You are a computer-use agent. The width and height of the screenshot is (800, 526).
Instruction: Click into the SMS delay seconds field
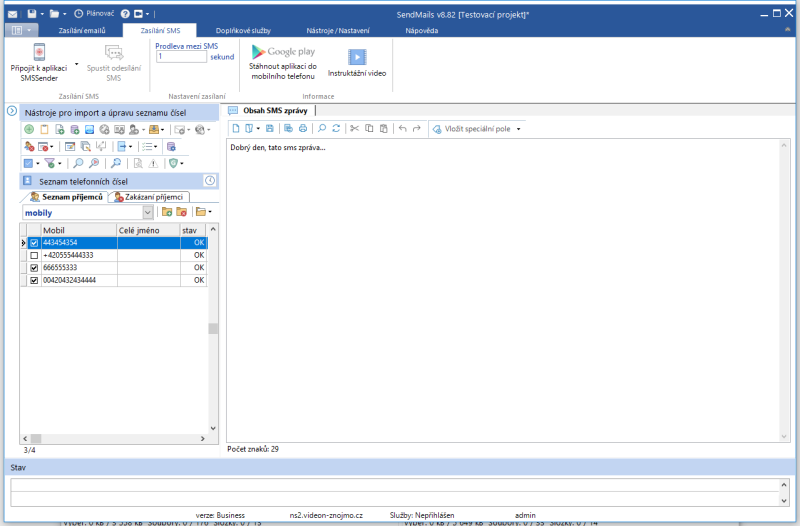pyautogui.click(x=180, y=58)
